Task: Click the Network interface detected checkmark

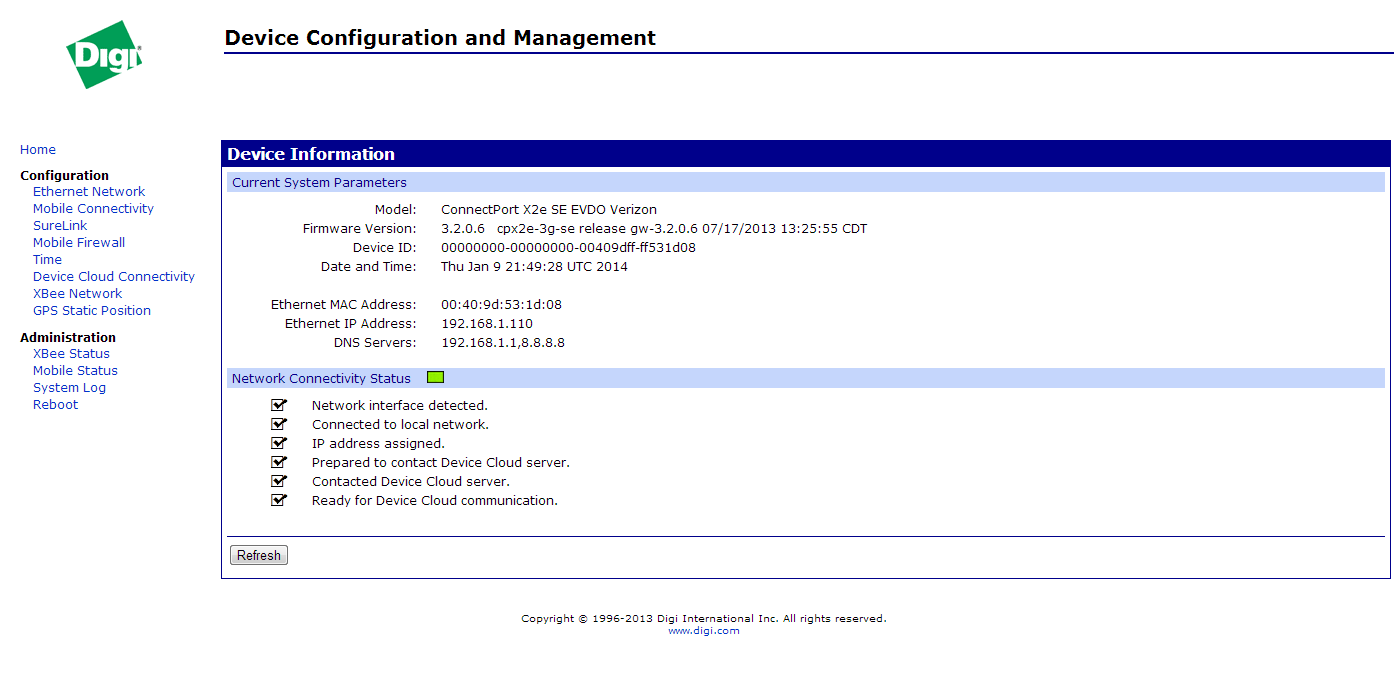Action: 279,405
